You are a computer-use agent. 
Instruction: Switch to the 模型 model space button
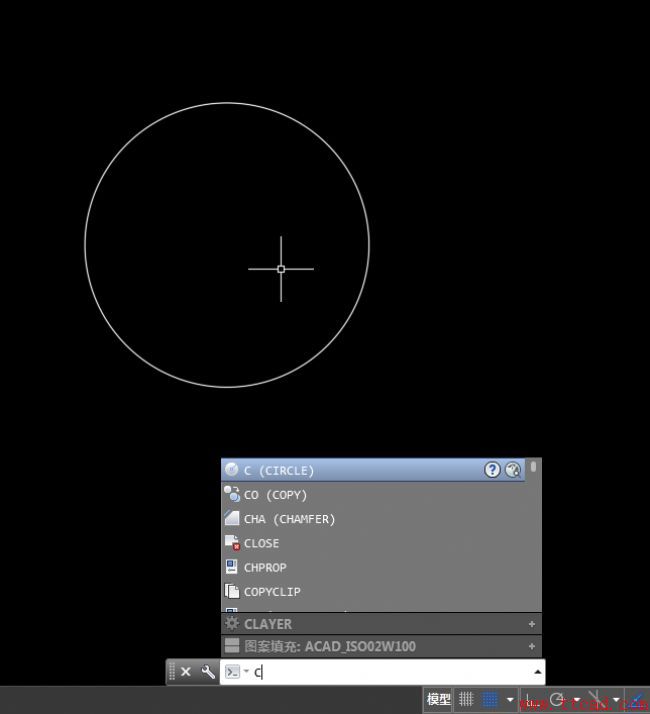[x=438, y=699]
